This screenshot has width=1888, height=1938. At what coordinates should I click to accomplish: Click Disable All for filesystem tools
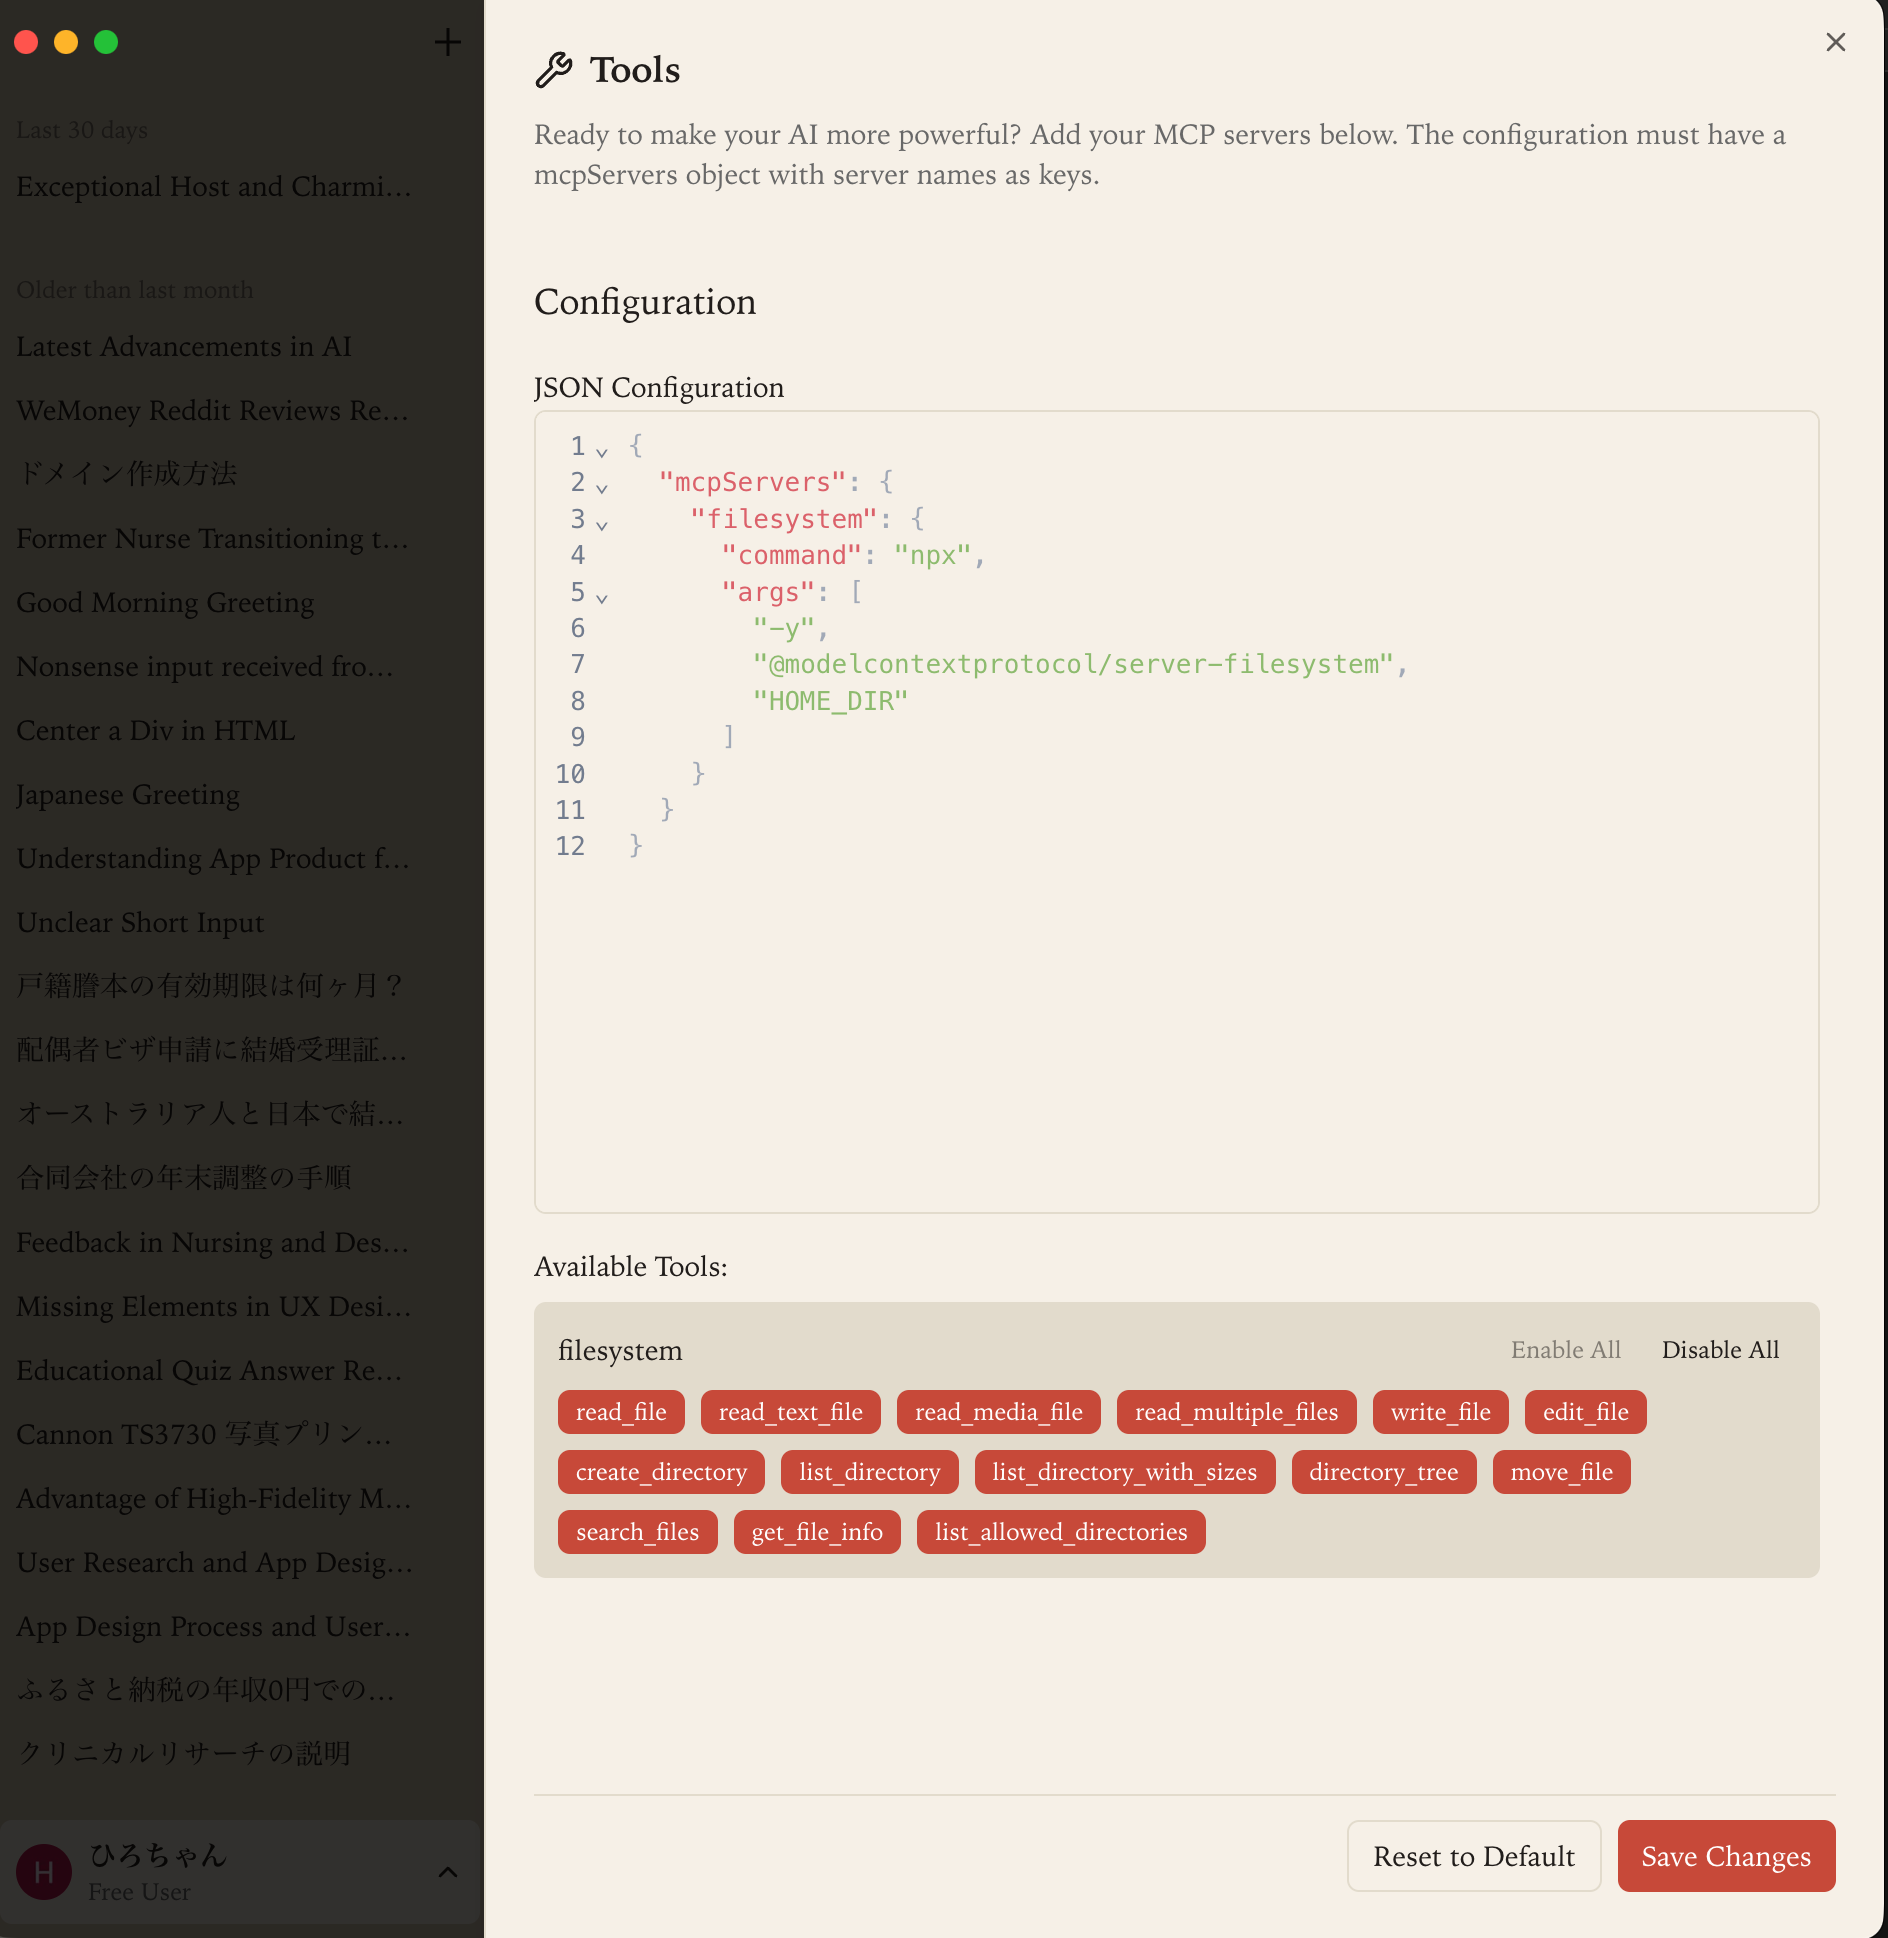pos(1720,1350)
